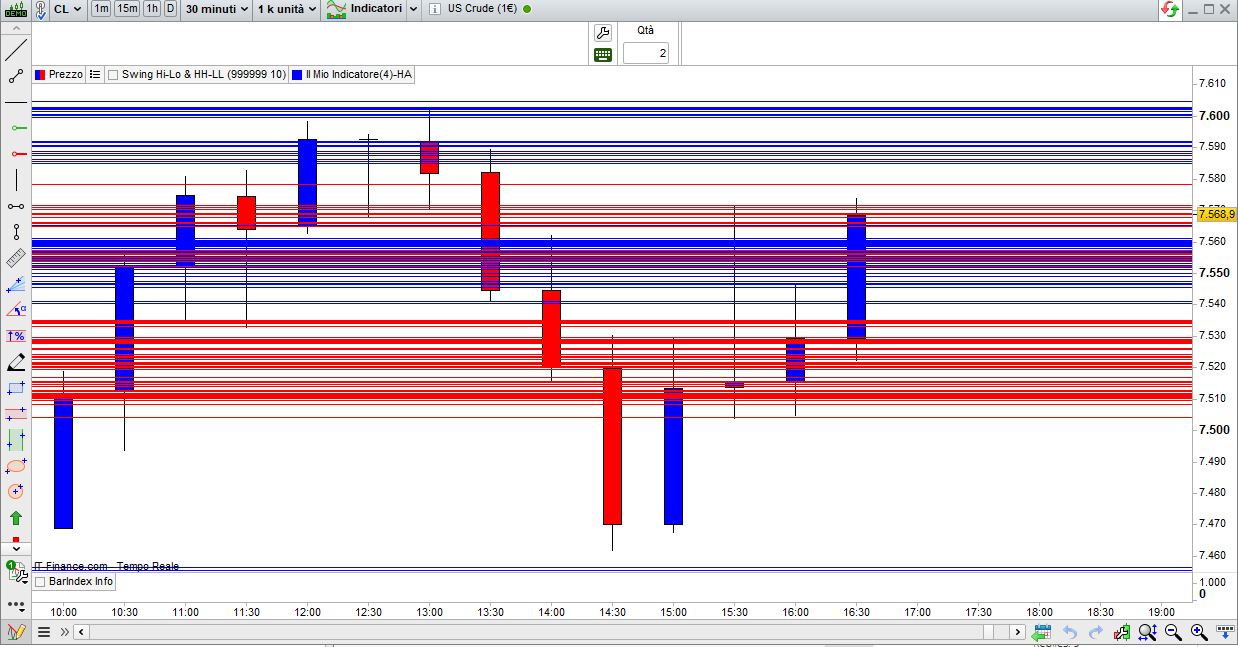The image size is (1238, 647).
Task: Open drawing objects settings icon
Action: 16,572
